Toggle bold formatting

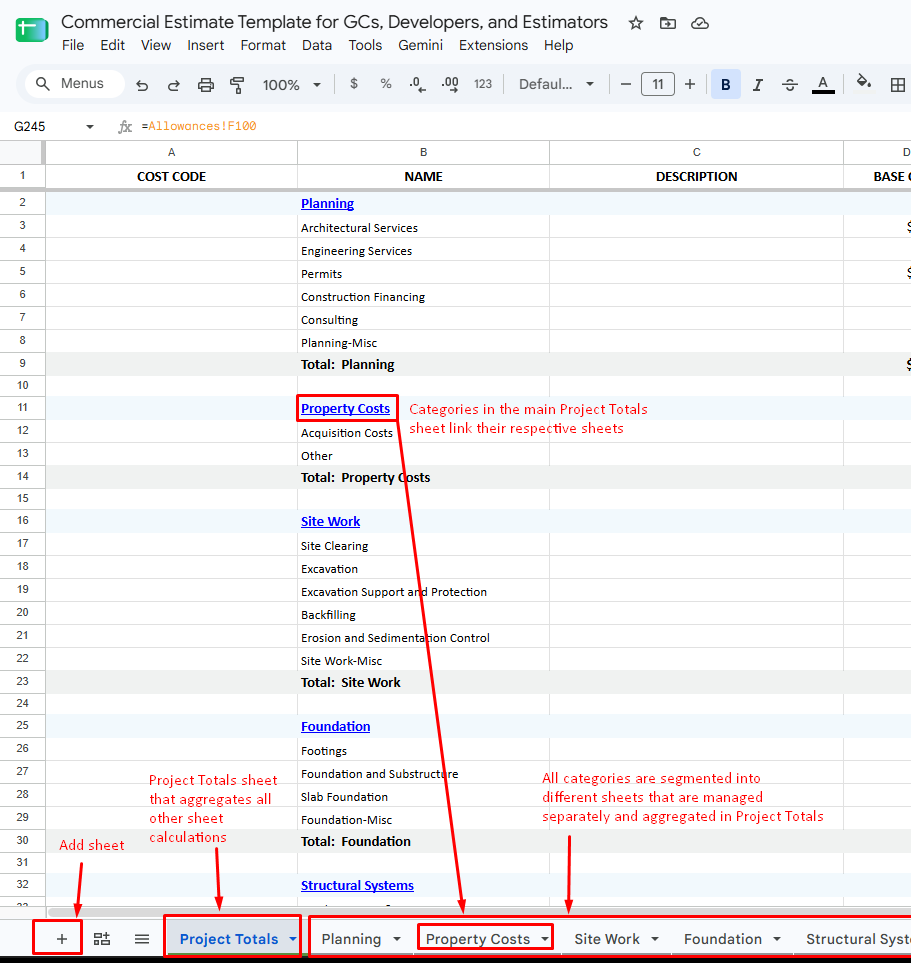(x=725, y=84)
